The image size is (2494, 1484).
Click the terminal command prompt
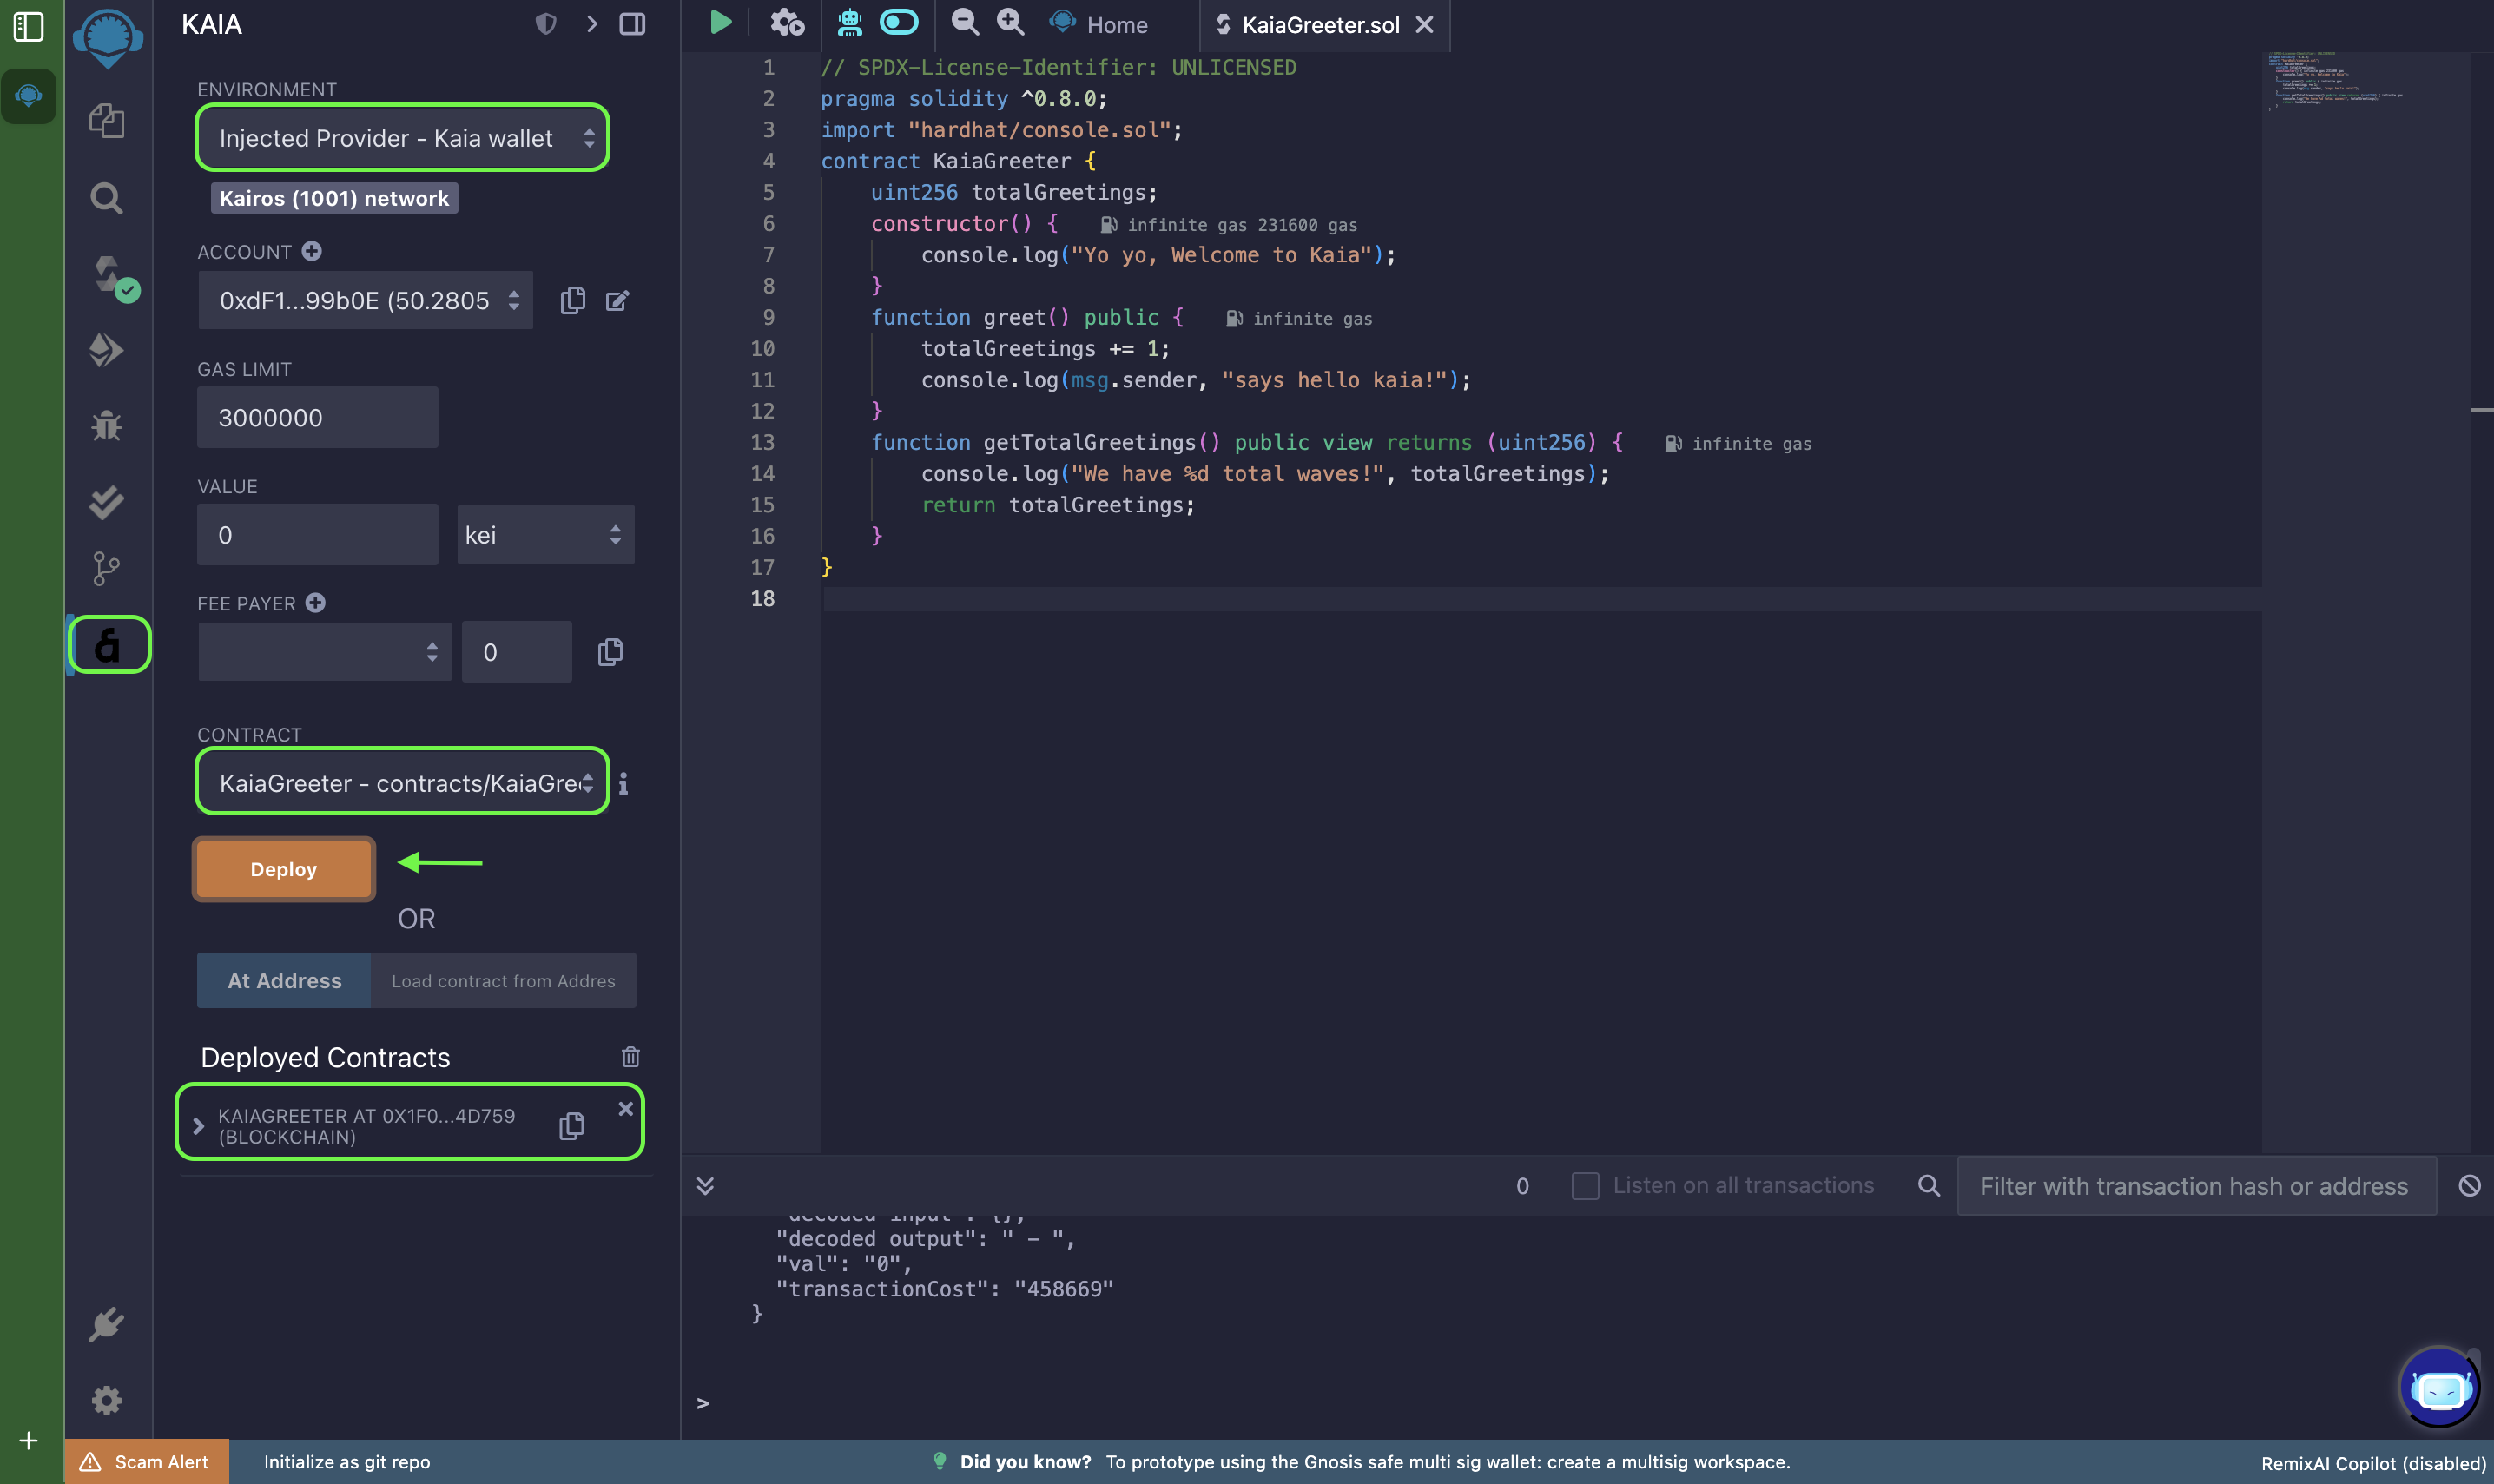click(703, 1404)
